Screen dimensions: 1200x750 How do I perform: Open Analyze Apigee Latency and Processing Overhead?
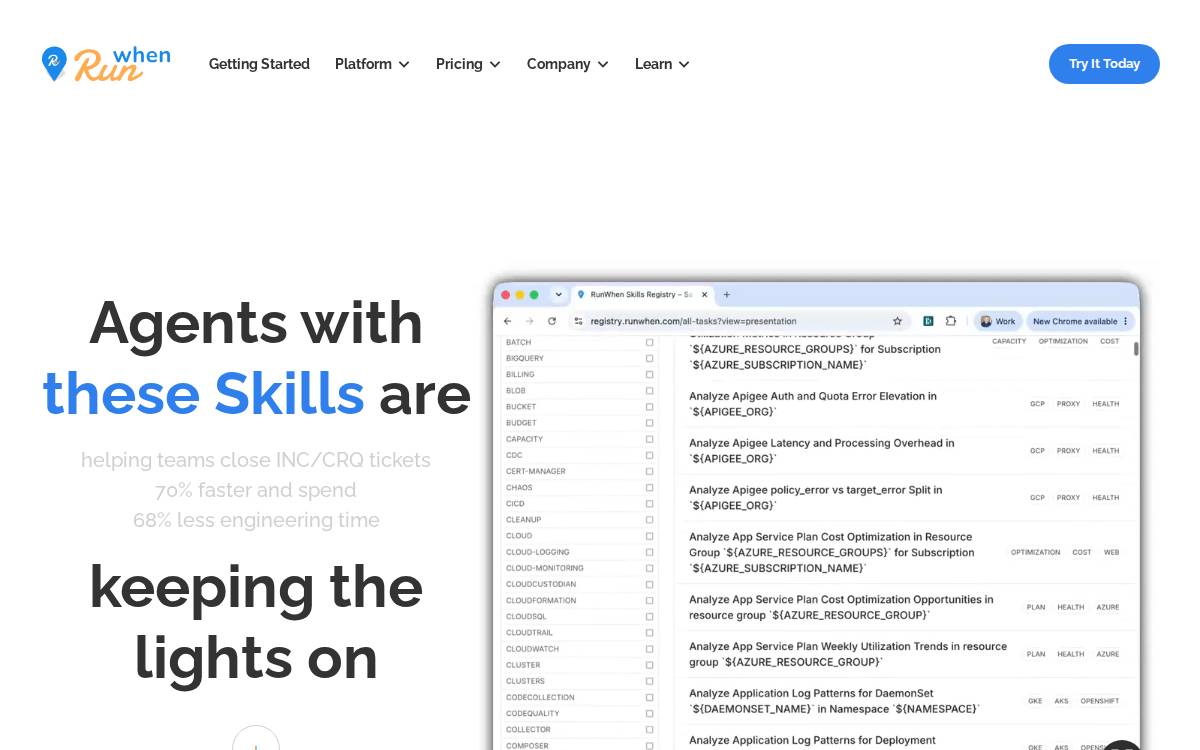coord(822,450)
